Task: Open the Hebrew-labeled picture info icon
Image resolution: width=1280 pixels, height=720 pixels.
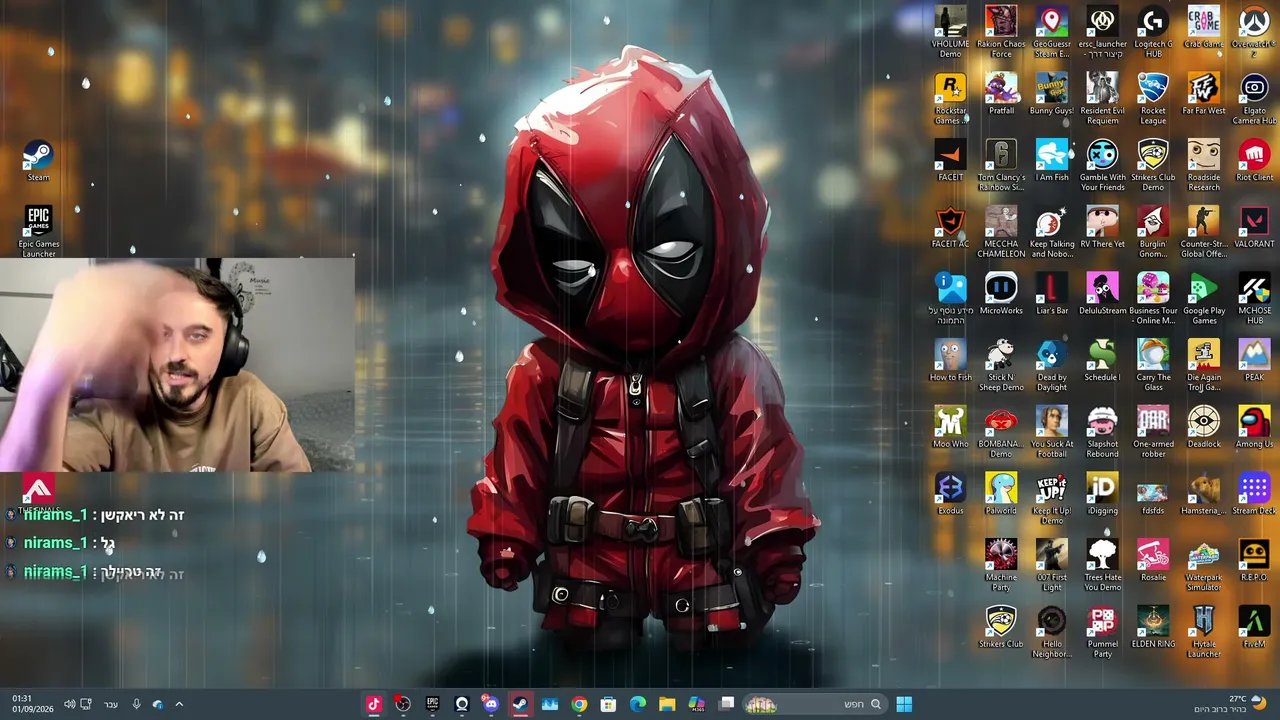Action: coord(950,299)
